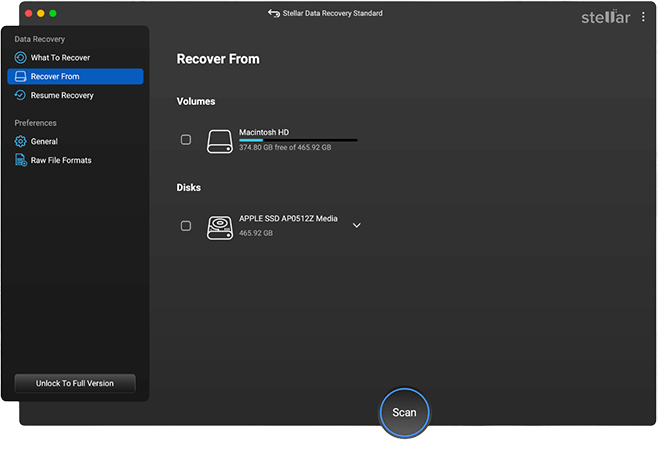This screenshot has width=668, height=450.
Task: Click the What To Recover sidebar icon
Action: tap(20, 58)
